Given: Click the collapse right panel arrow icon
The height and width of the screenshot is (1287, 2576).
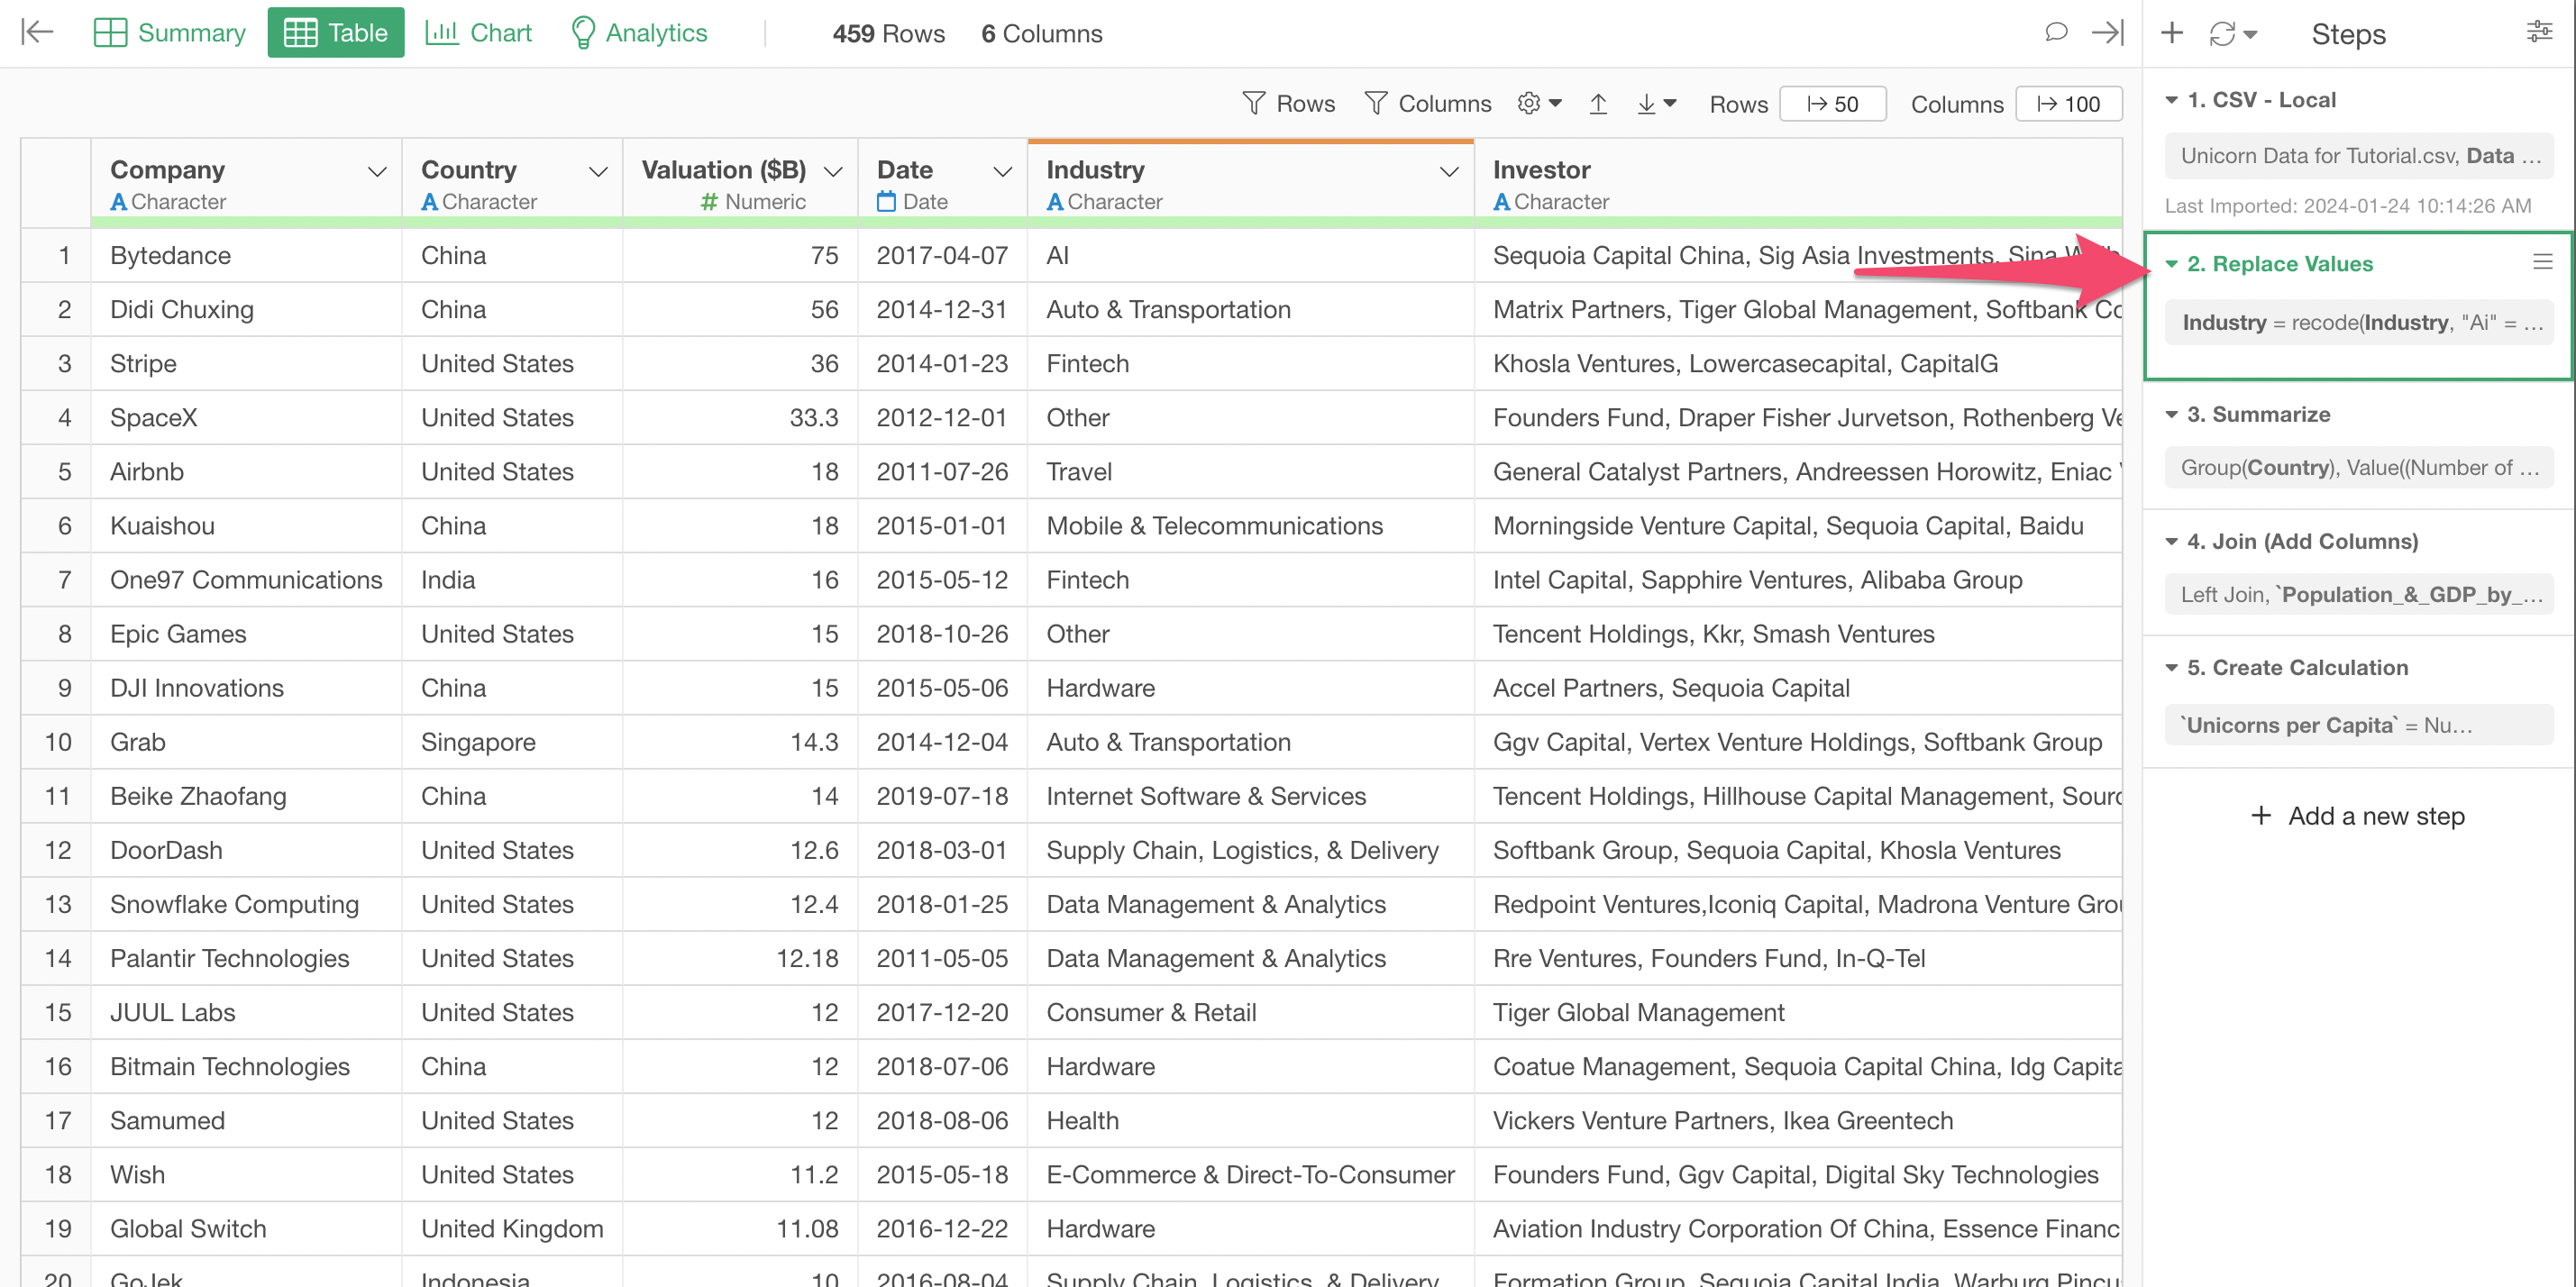Looking at the screenshot, I should (x=2106, y=32).
